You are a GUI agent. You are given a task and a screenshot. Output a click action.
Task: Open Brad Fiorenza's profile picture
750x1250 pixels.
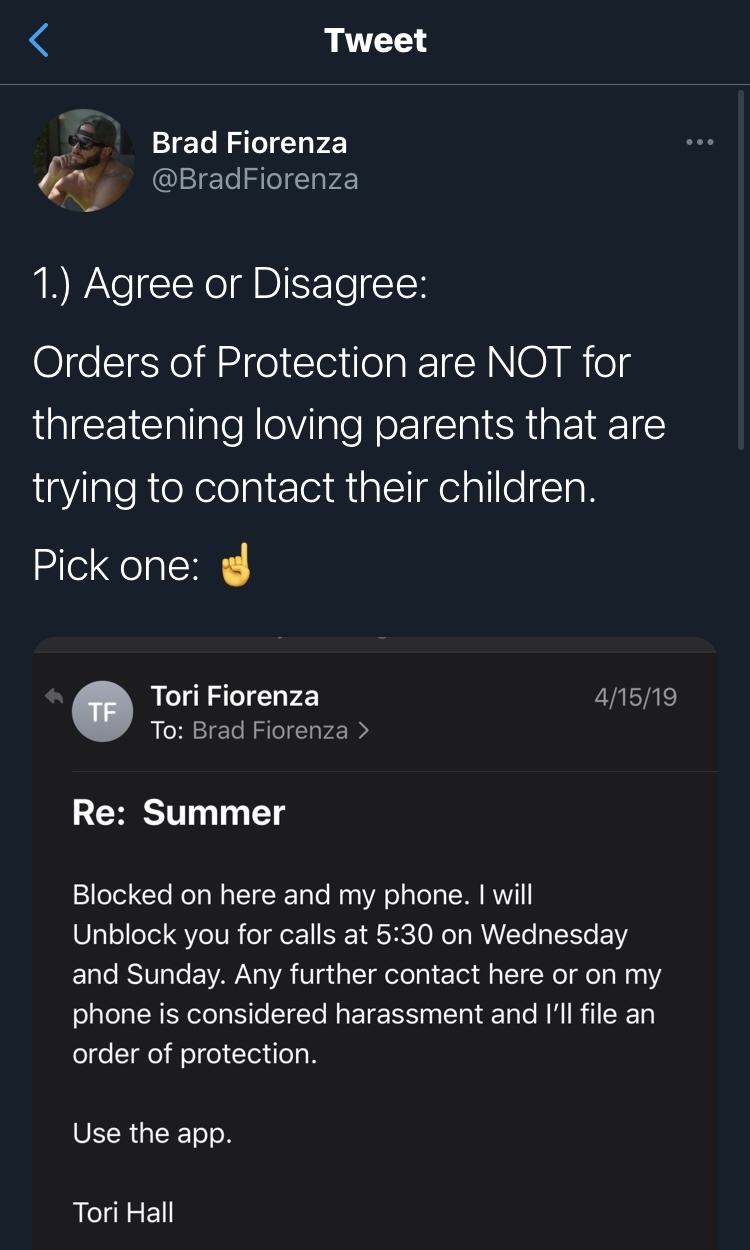click(x=84, y=161)
